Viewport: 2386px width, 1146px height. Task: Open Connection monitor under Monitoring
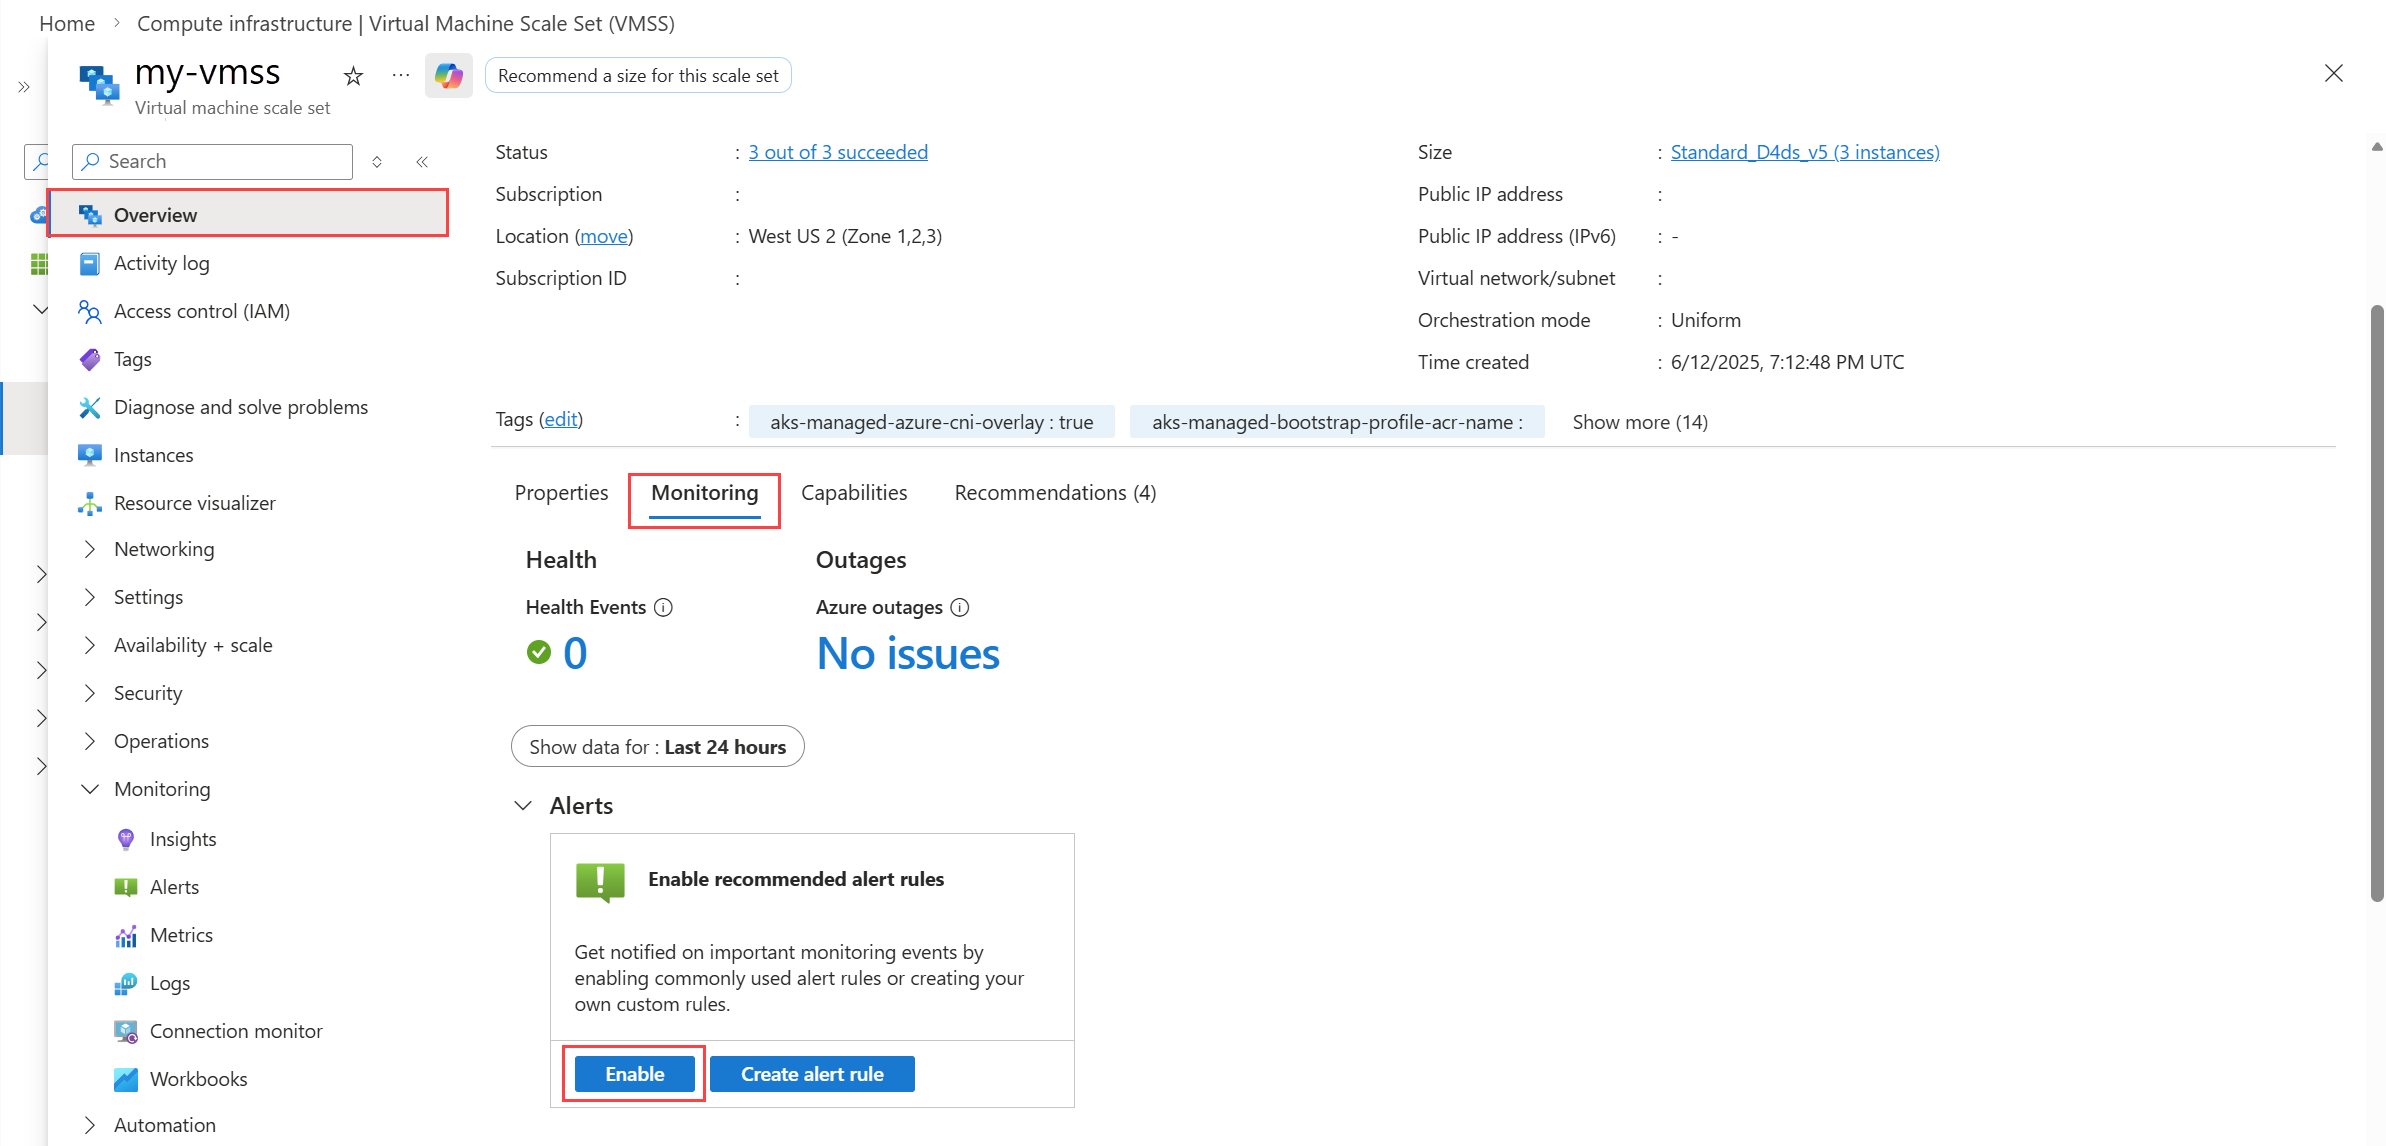[x=236, y=1031]
